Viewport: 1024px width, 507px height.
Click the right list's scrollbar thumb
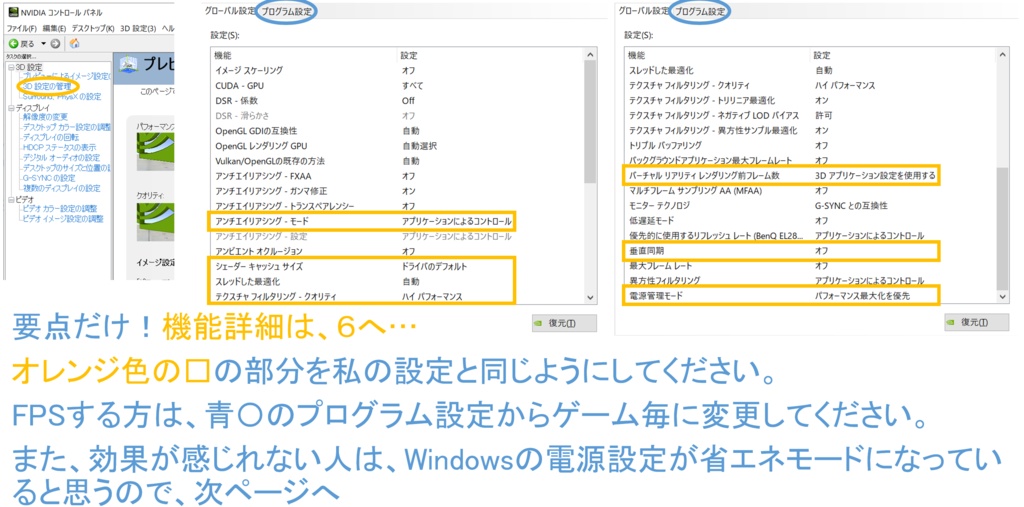1002,228
